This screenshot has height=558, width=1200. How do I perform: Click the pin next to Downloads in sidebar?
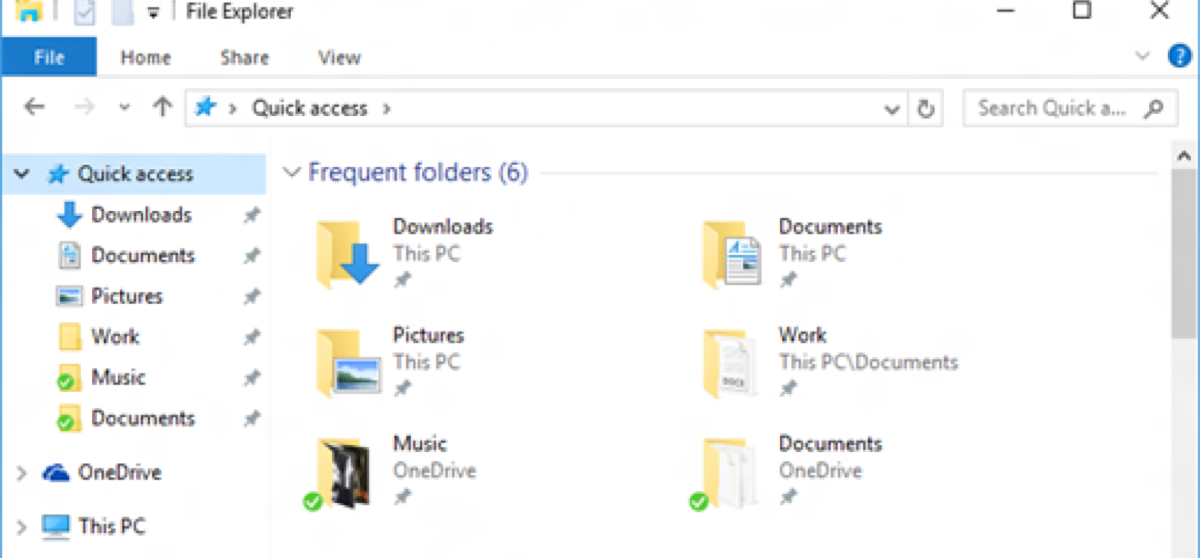[x=252, y=215]
